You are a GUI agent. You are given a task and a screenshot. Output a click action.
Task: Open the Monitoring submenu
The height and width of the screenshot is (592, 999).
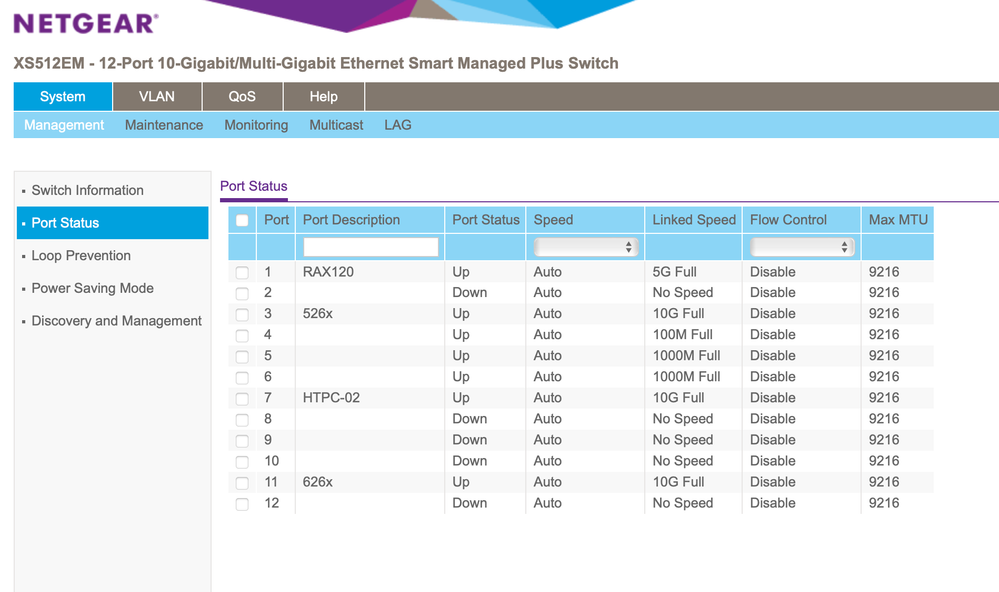click(256, 125)
